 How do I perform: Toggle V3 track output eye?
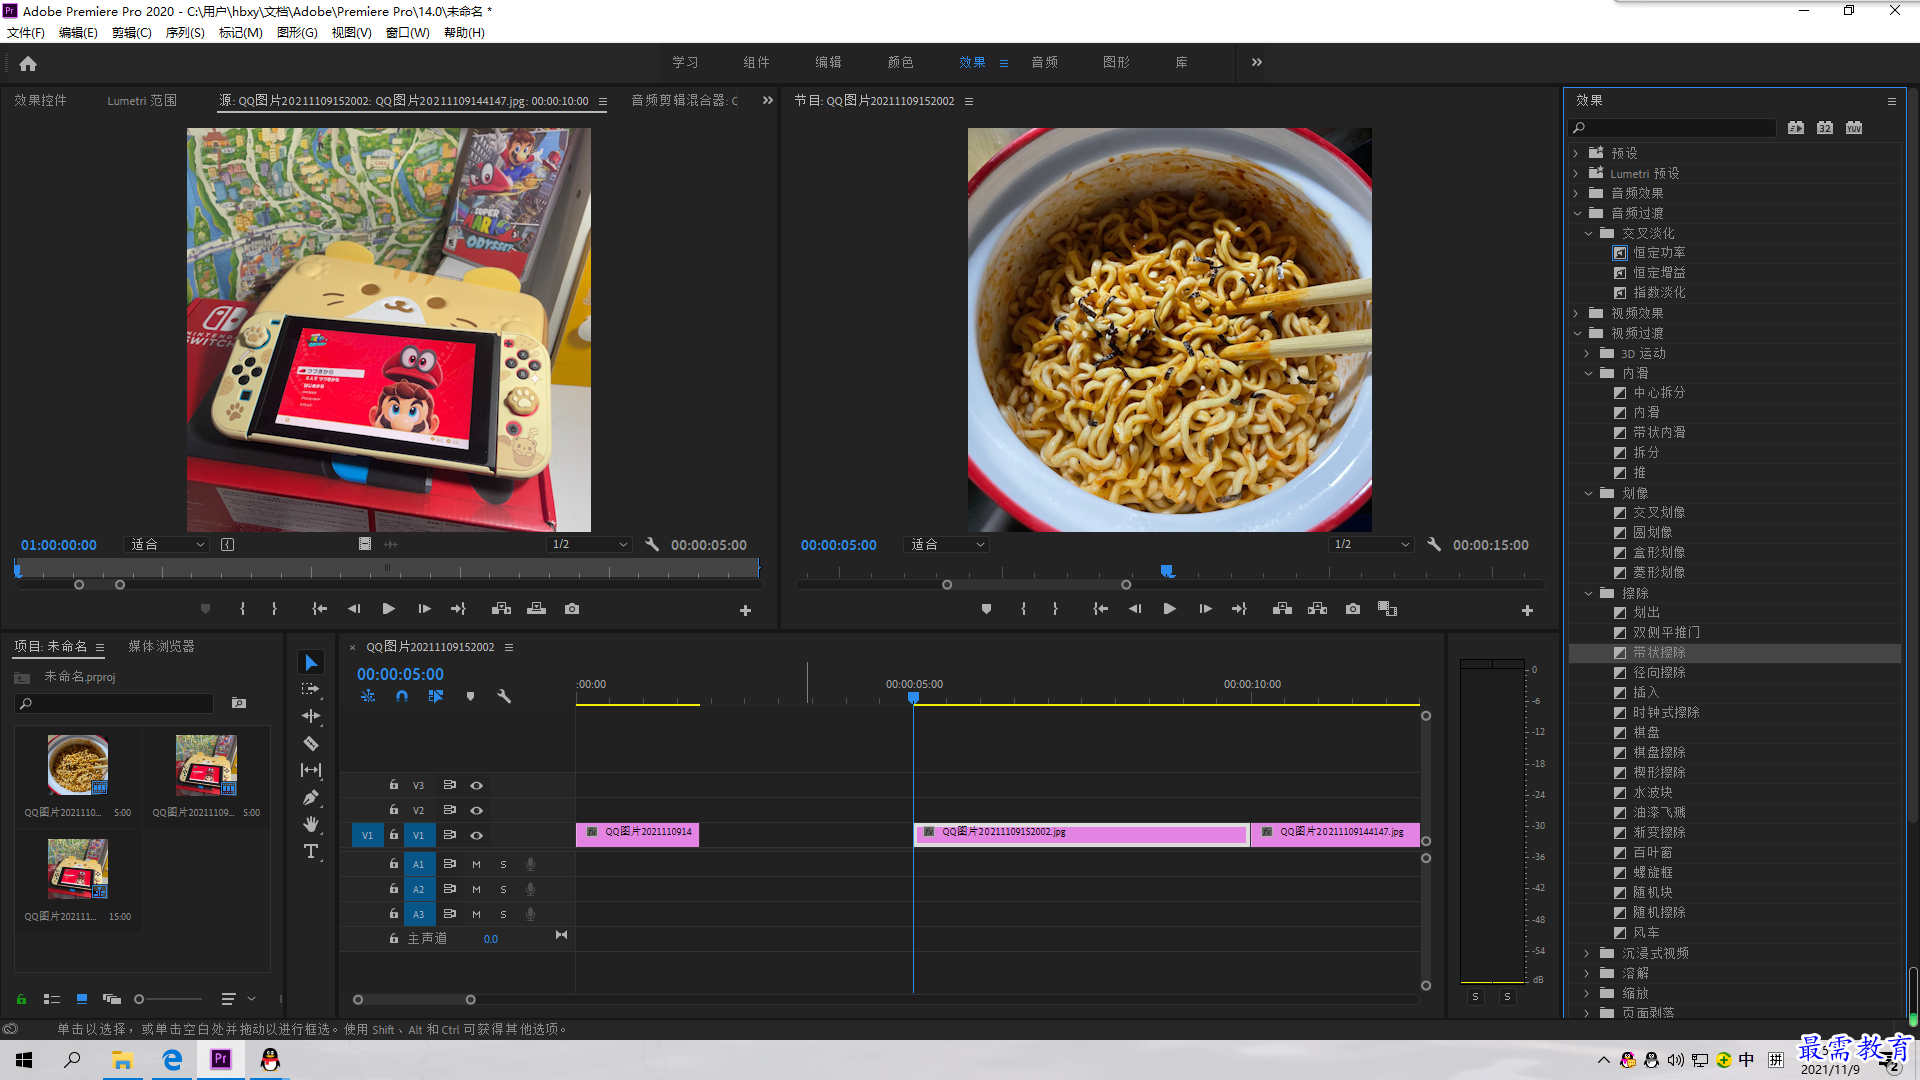(477, 786)
